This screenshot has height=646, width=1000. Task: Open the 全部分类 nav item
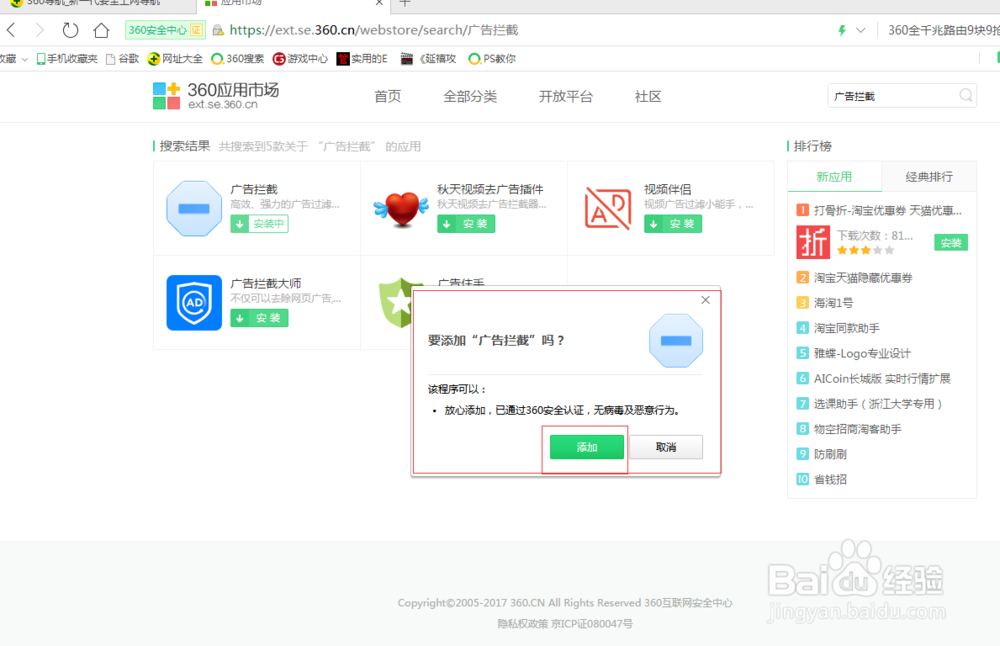(x=470, y=96)
